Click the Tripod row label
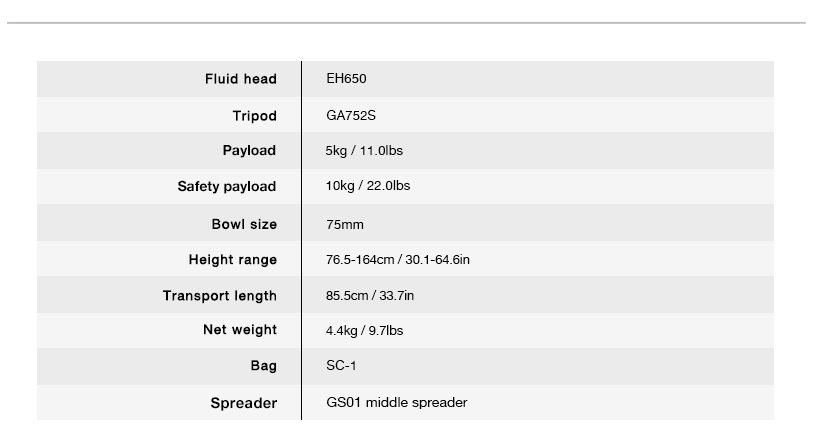Viewport: 817px width, 439px height. point(254,116)
